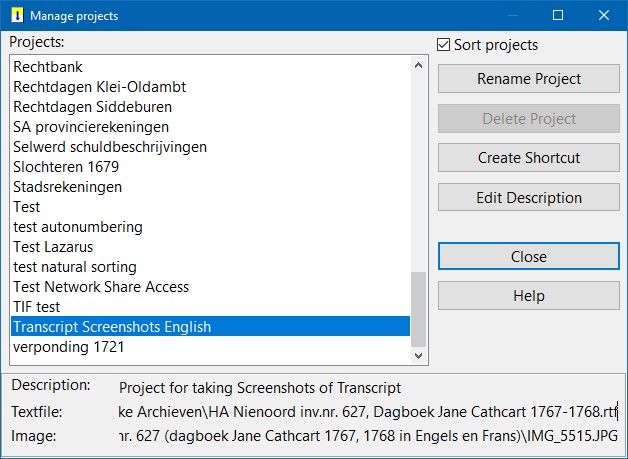Click the scroll up arrow of projects list

(419, 65)
